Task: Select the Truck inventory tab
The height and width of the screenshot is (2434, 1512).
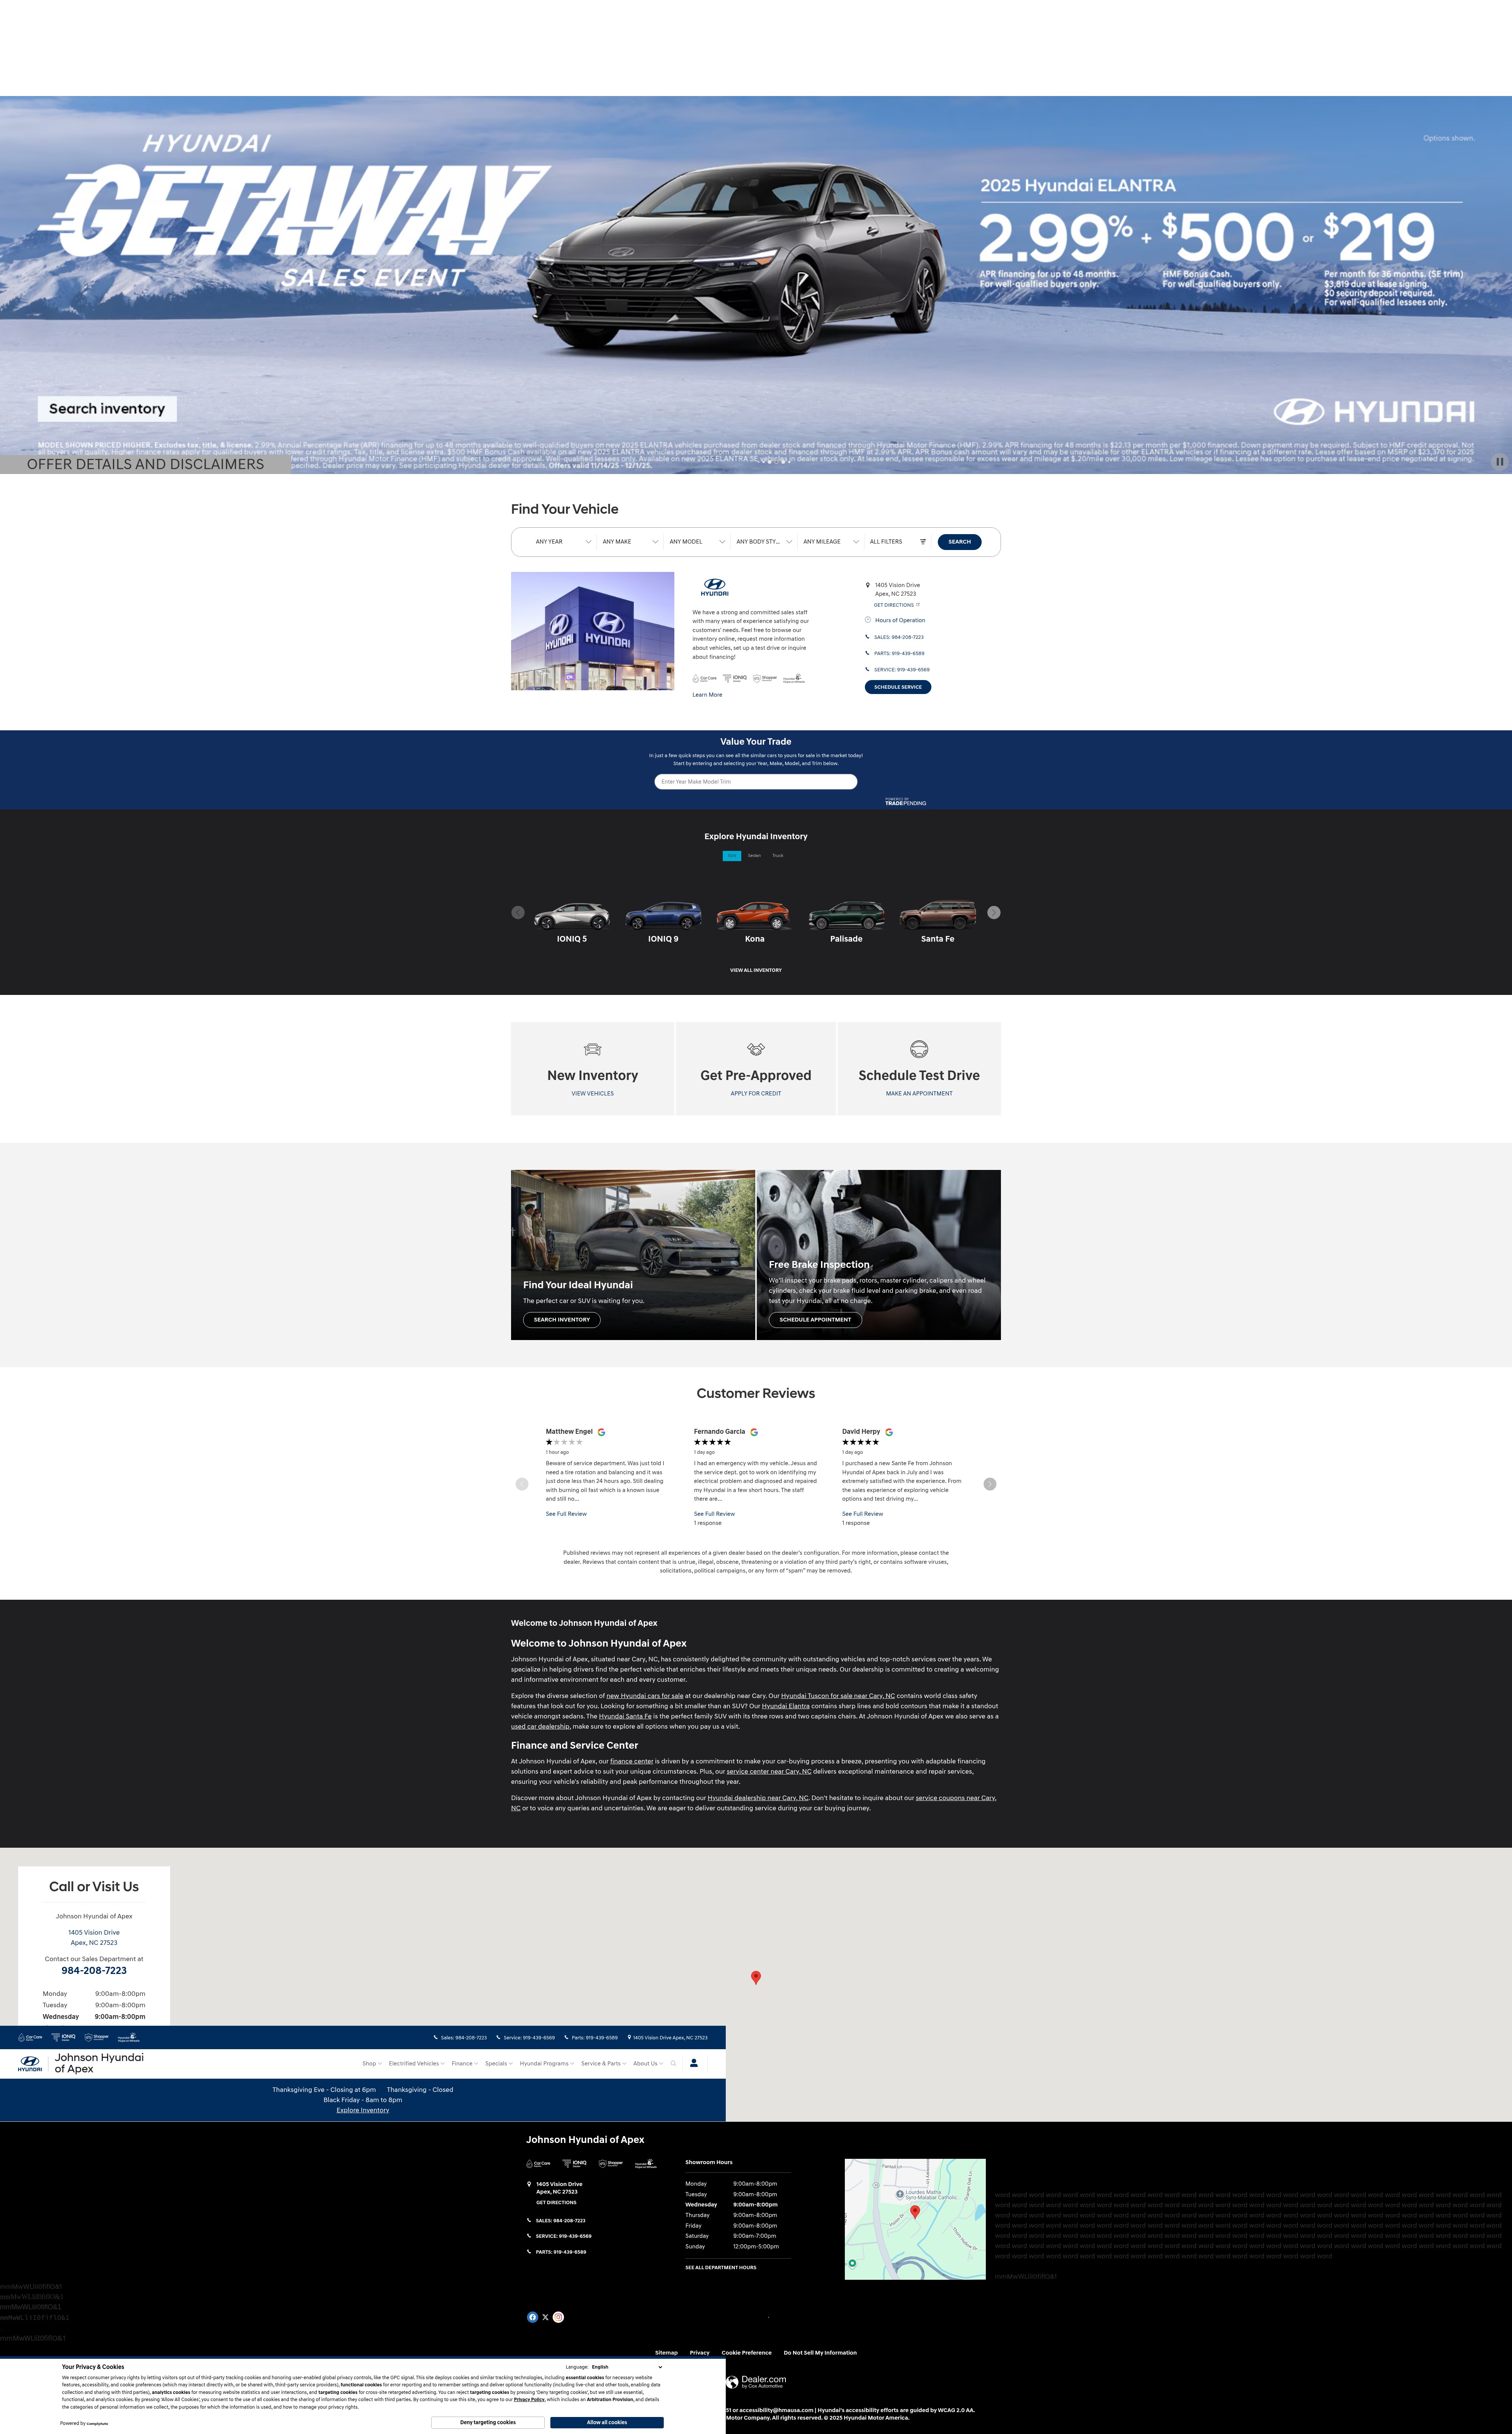Action: click(x=778, y=855)
